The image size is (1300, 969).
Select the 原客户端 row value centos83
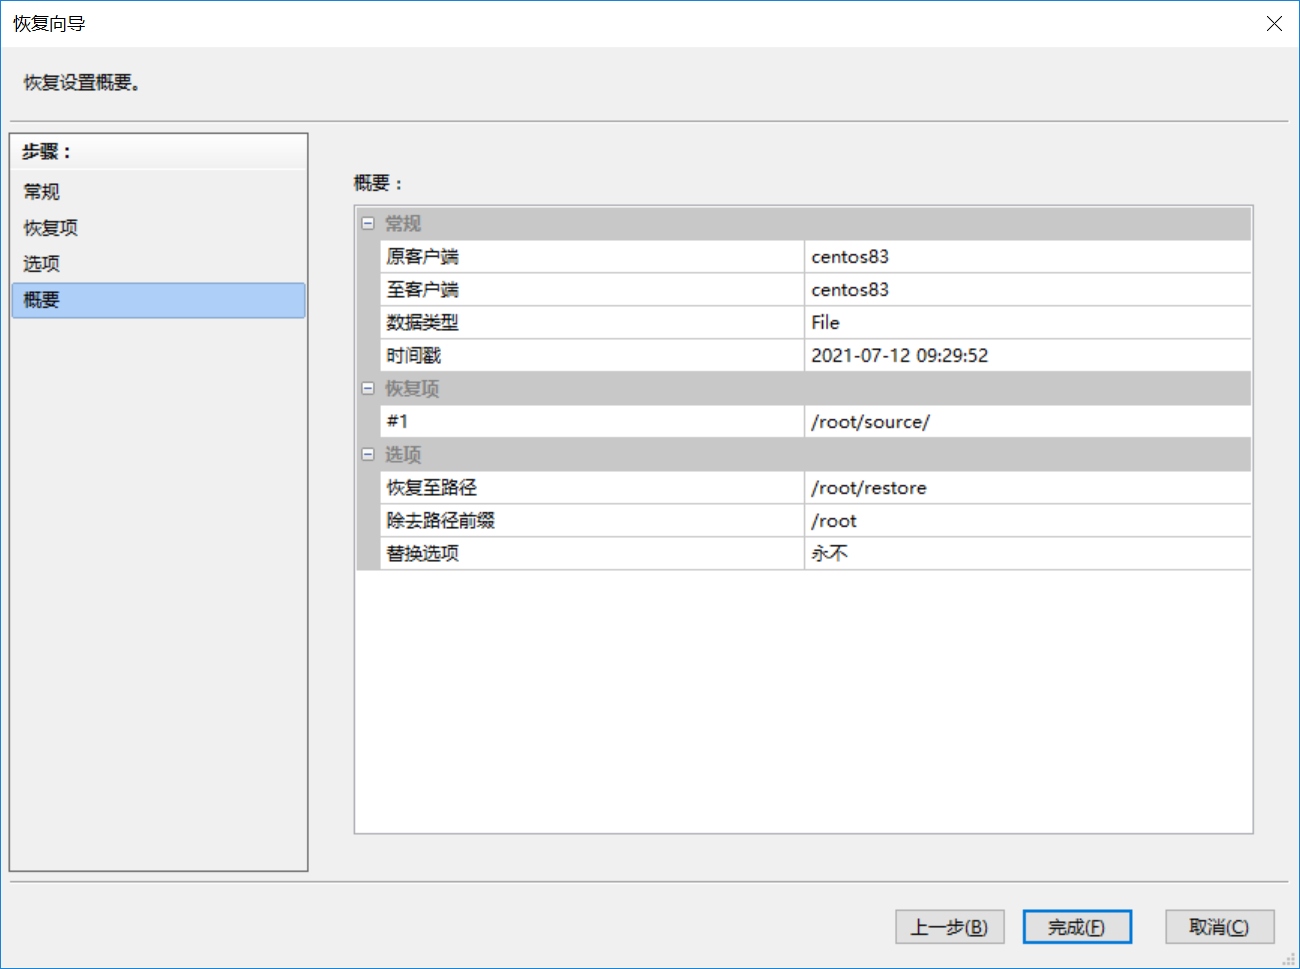tap(850, 257)
